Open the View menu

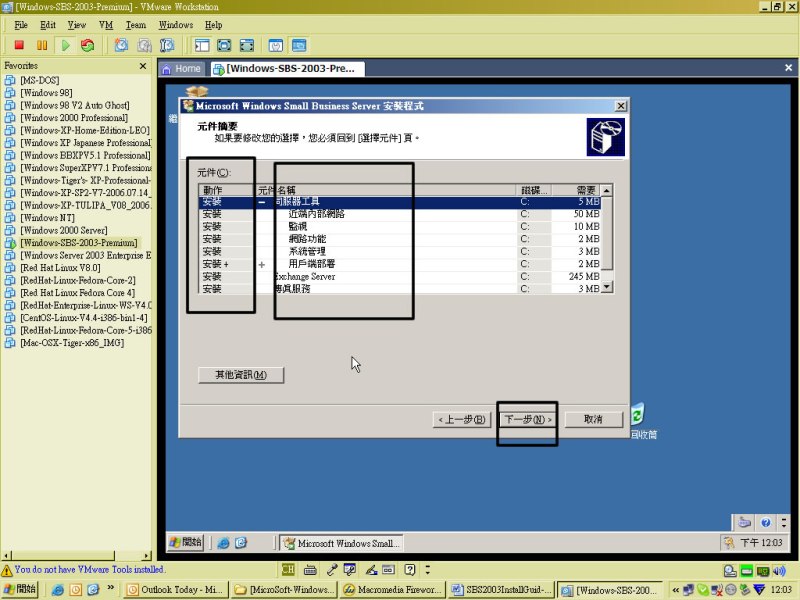click(77, 25)
